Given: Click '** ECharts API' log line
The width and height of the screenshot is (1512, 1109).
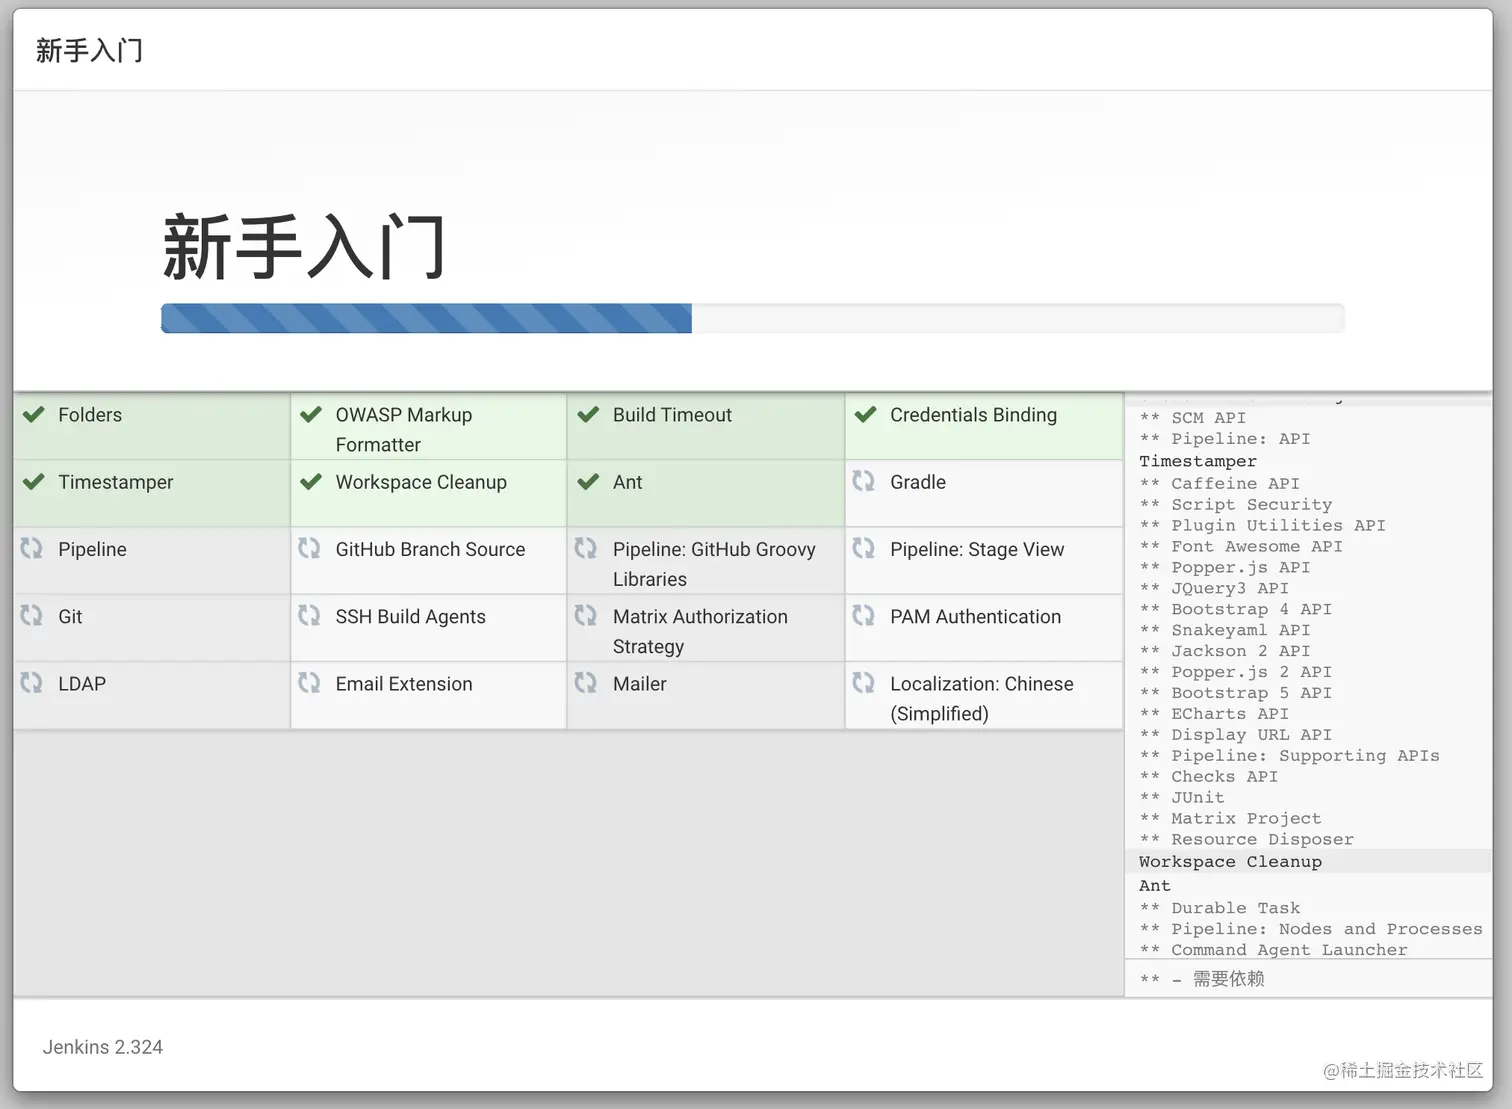Looking at the screenshot, I should click(x=1214, y=714).
